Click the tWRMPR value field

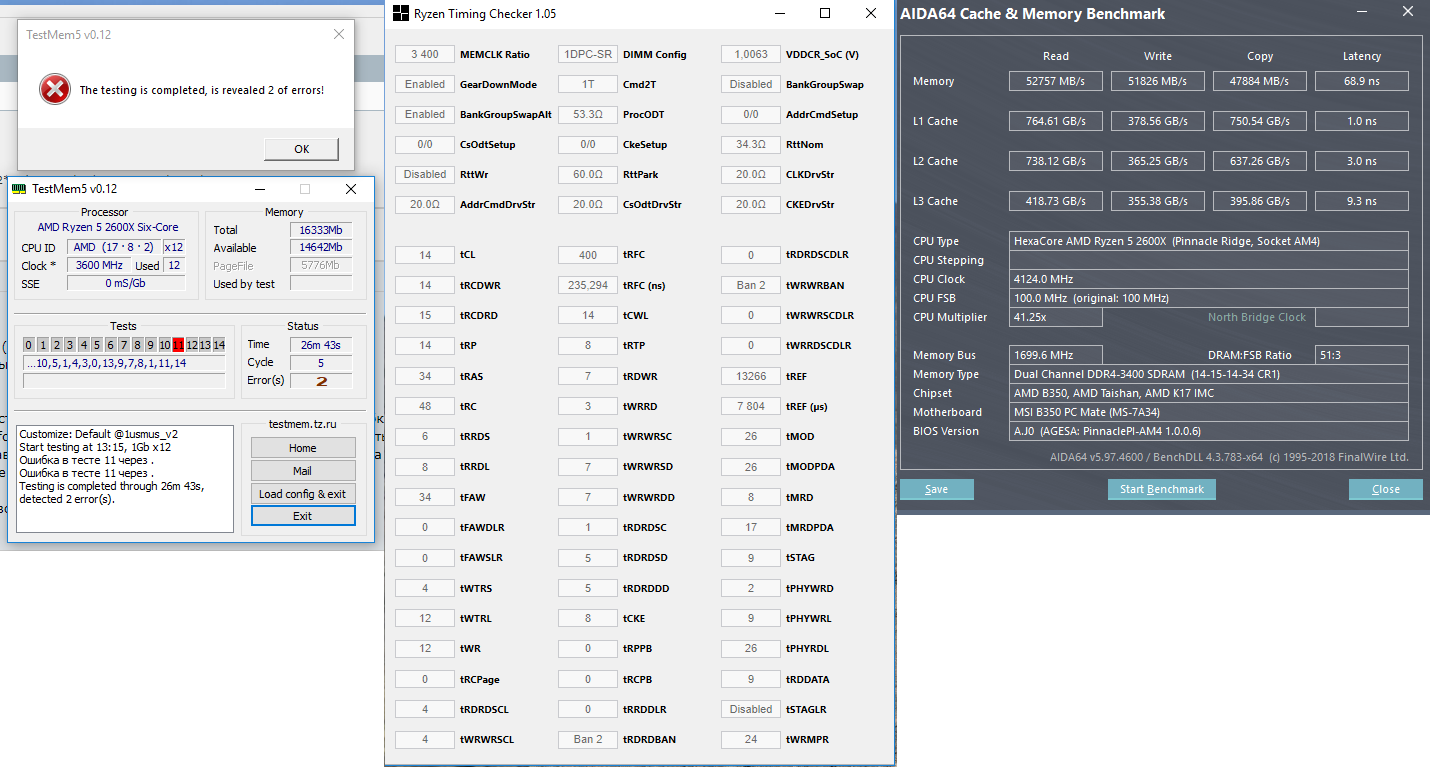[x=751, y=739]
